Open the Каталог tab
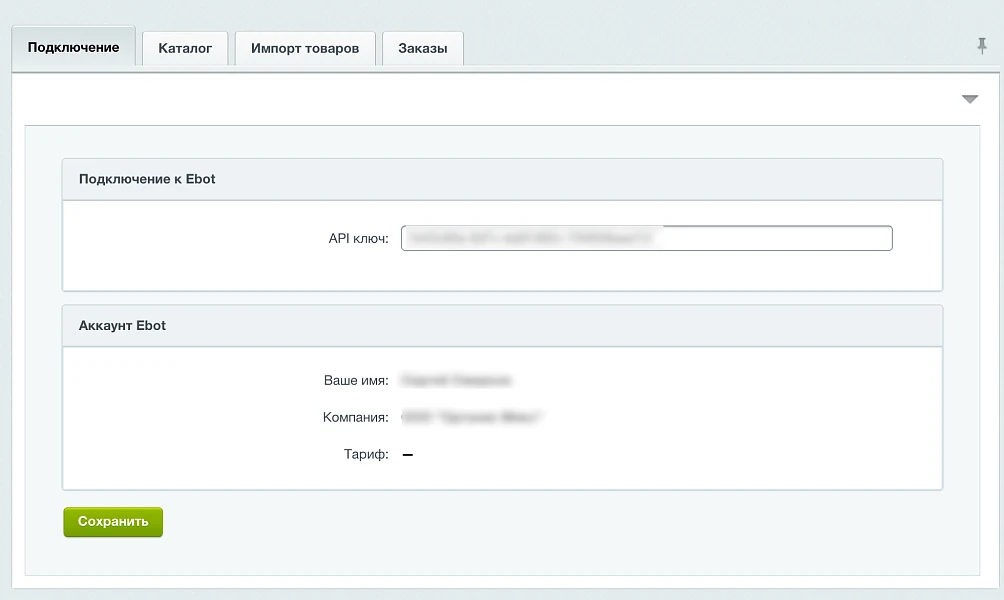Image resolution: width=1004 pixels, height=600 pixels. point(185,48)
